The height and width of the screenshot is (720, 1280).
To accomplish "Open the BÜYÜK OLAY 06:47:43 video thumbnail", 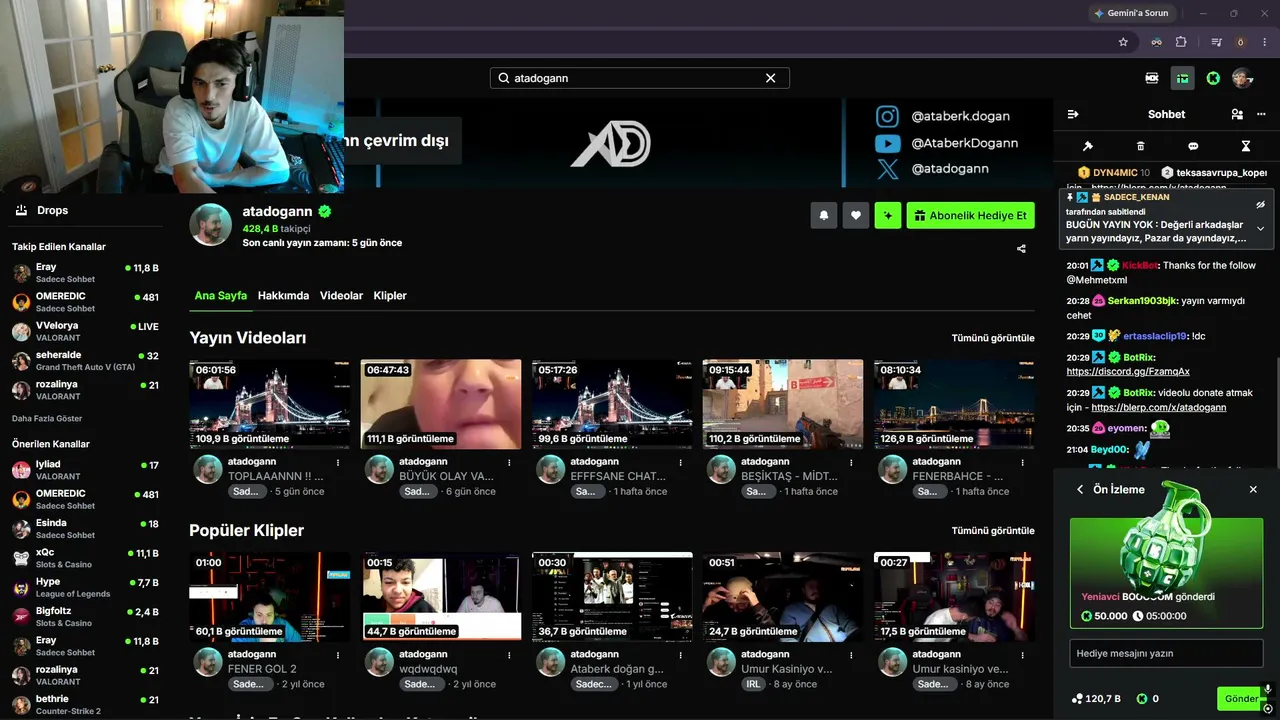I will (x=441, y=404).
